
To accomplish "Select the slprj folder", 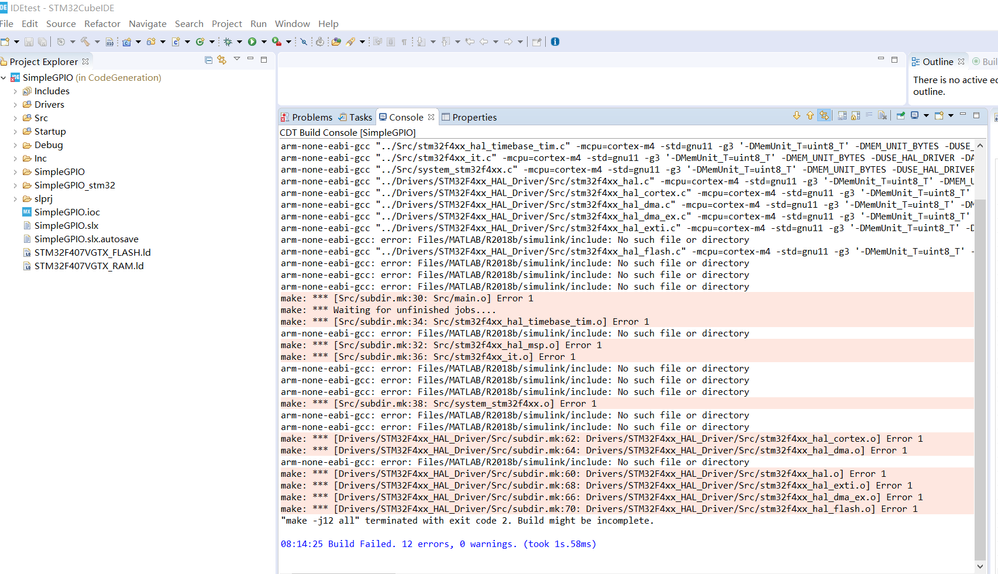I will [x=43, y=199].
